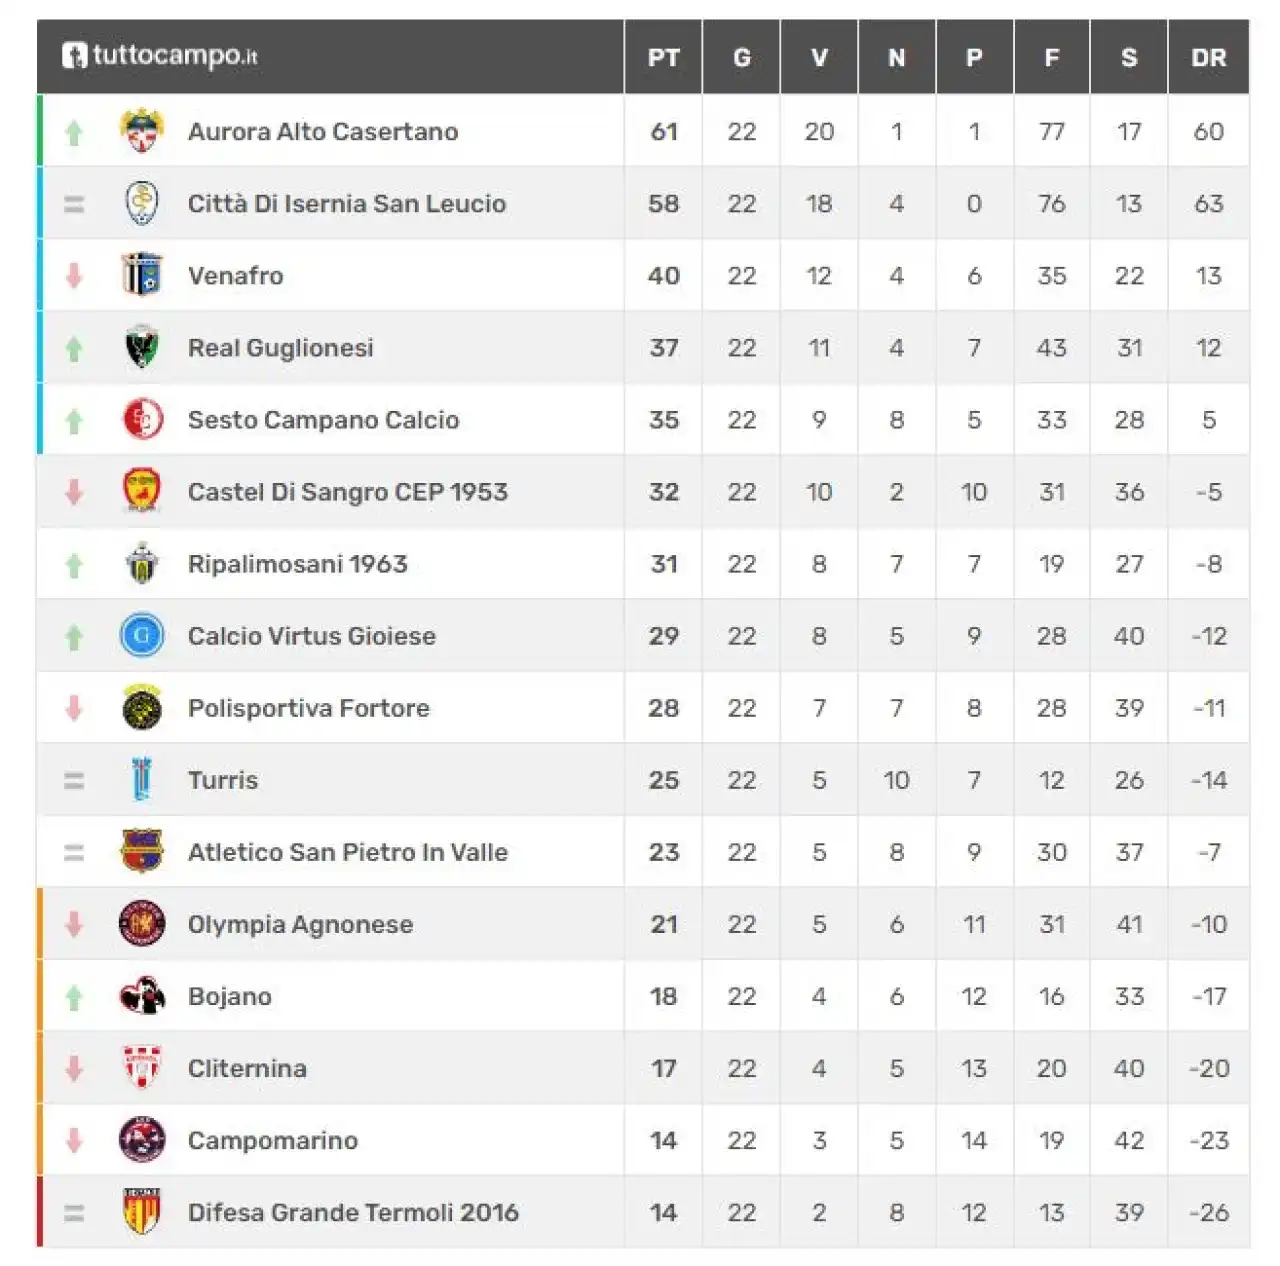Click the tuttocampo.it logo
The height and width of the screenshot is (1266, 1280).
pyautogui.click(x=160, y=55)
